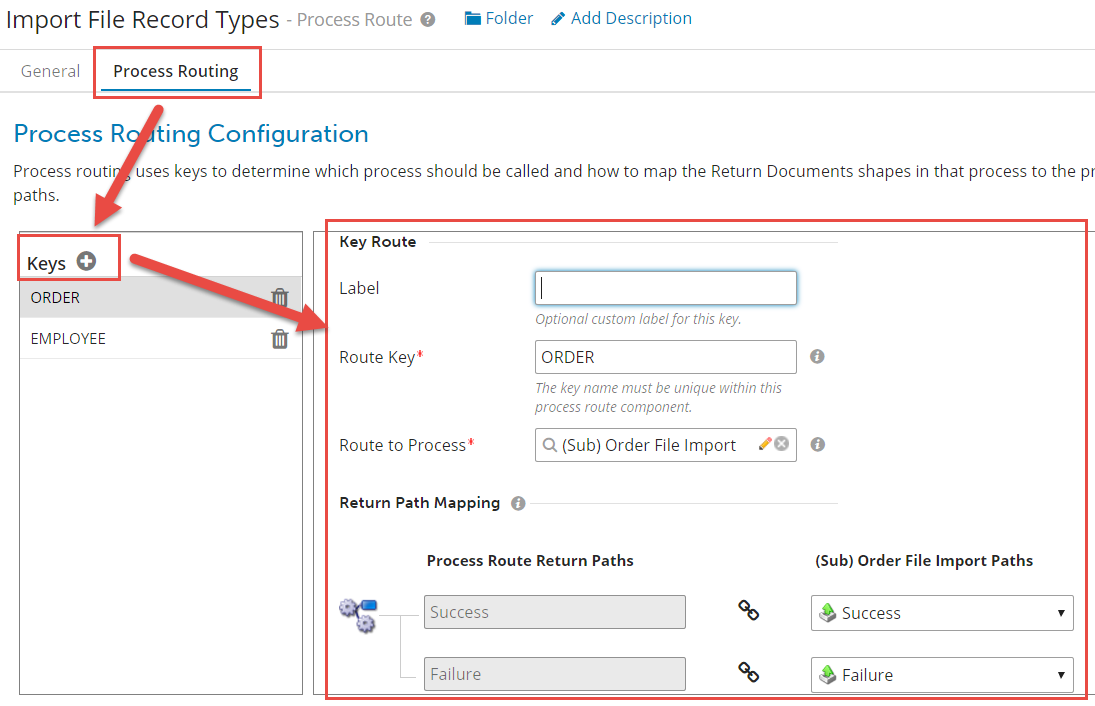View info for Return Path Mapping

(517, 503)
